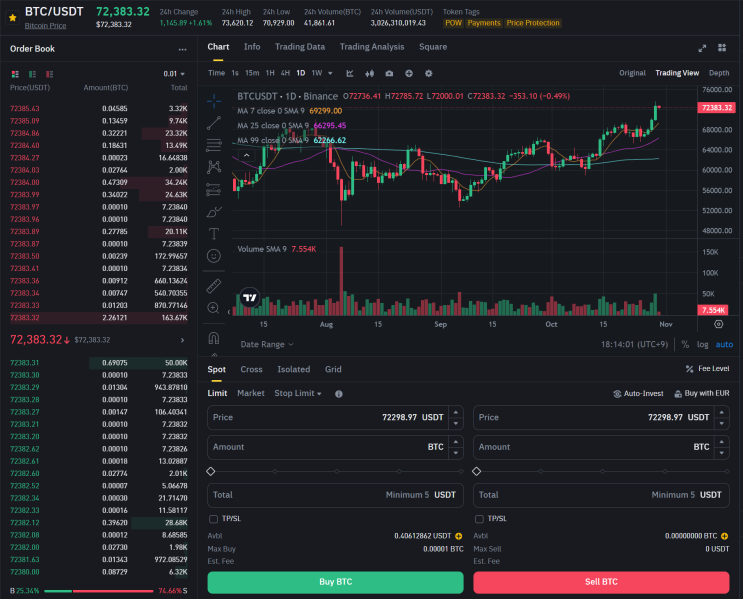The height and width of the screenshot is (599, 743).
Task: Select the sell-orders-only order book view icon
Action: 49,74
